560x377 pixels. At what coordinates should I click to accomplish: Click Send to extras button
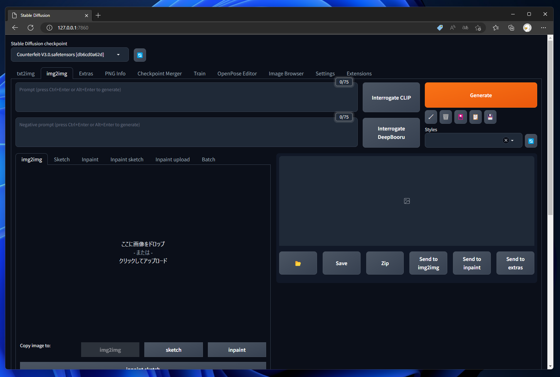tap(515, 263)
